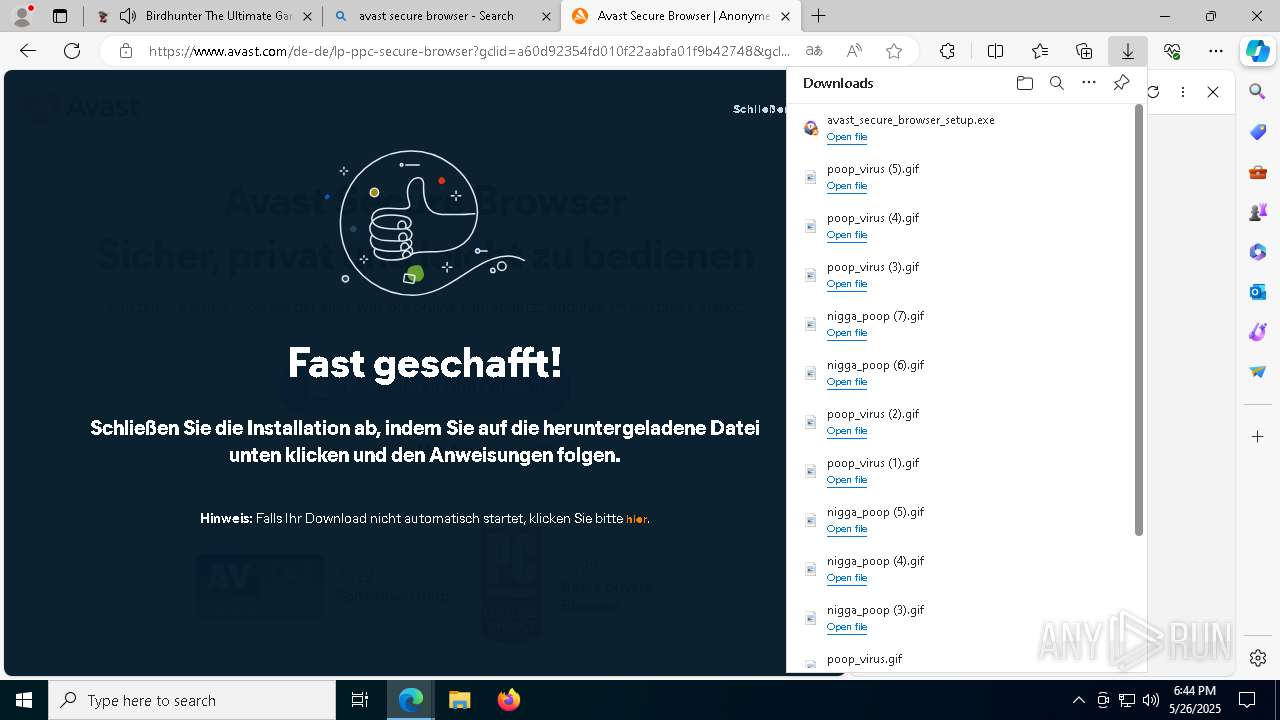
Task: Open the Favorites list icon
Action: click(1040, 51)
